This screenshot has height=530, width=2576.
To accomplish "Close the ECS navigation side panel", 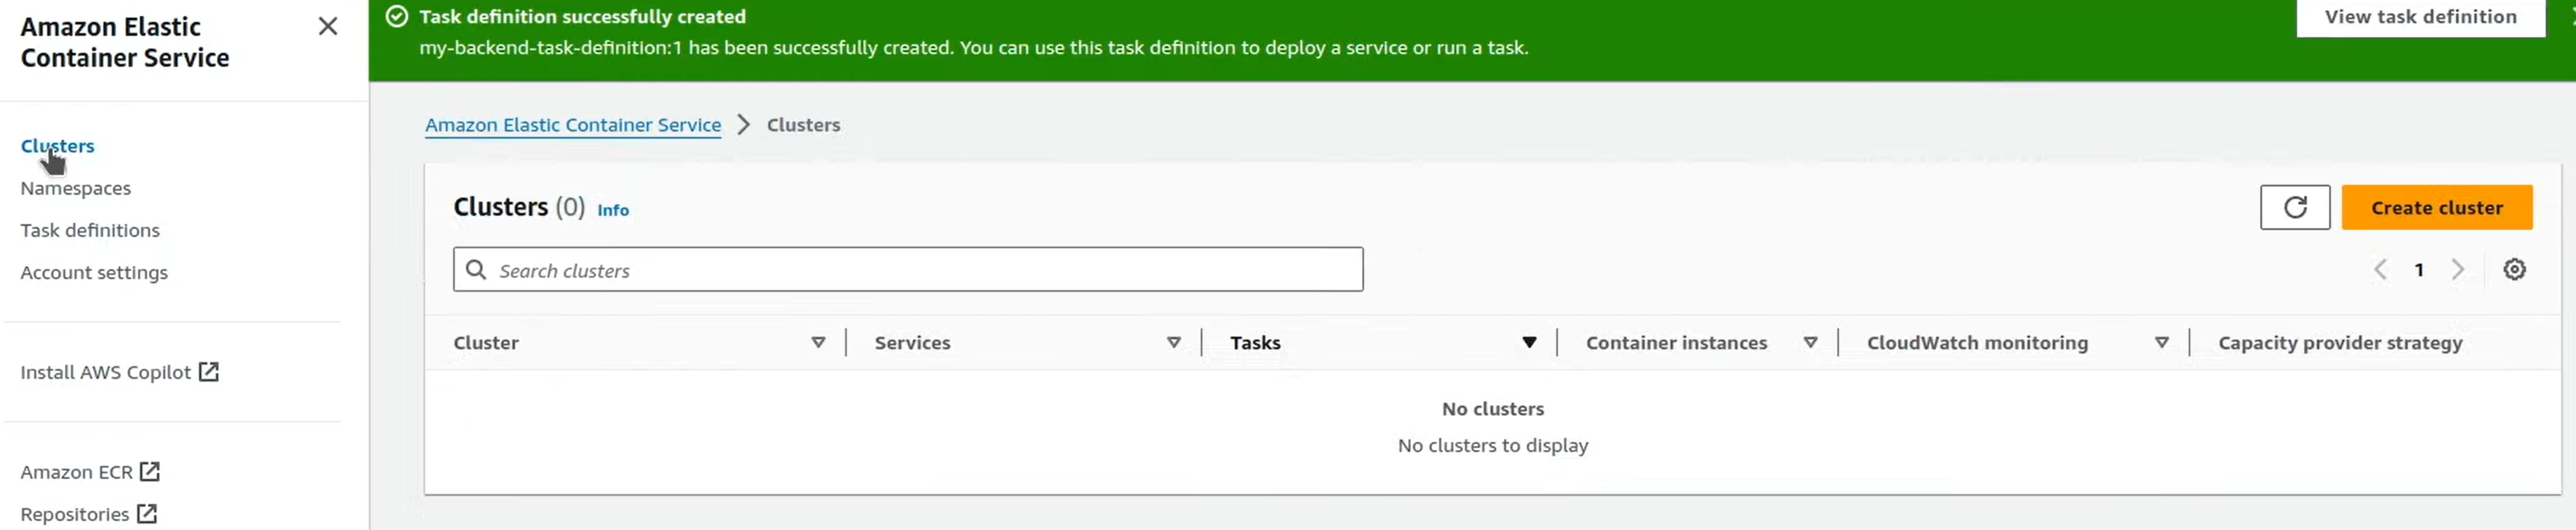I will pyautogui.click(x=328, y=27).
